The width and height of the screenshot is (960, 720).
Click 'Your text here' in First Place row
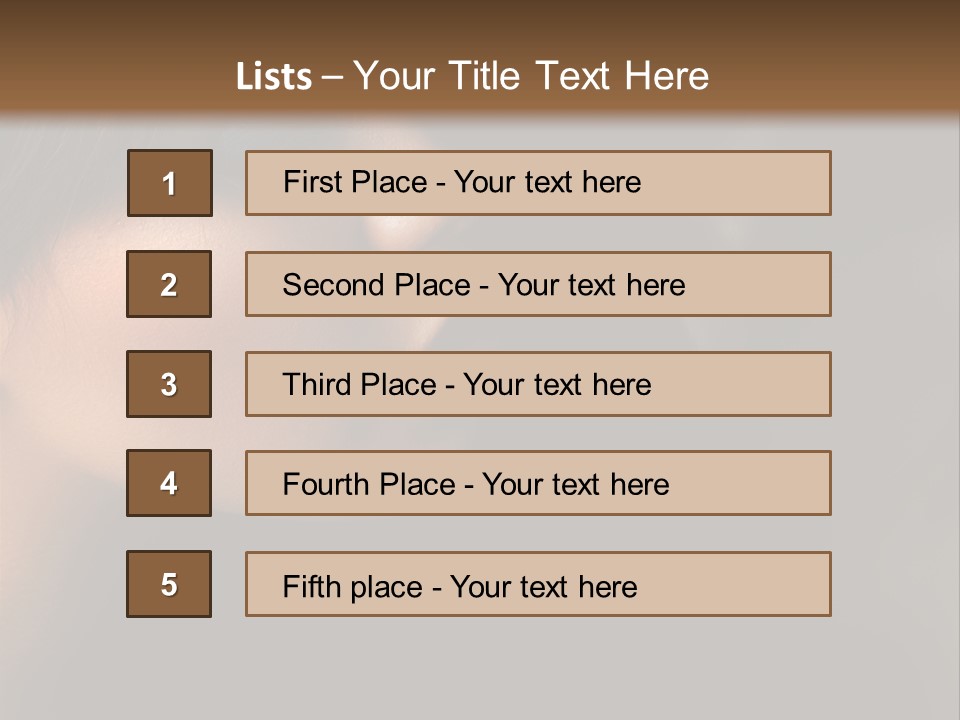click(547, 182)
